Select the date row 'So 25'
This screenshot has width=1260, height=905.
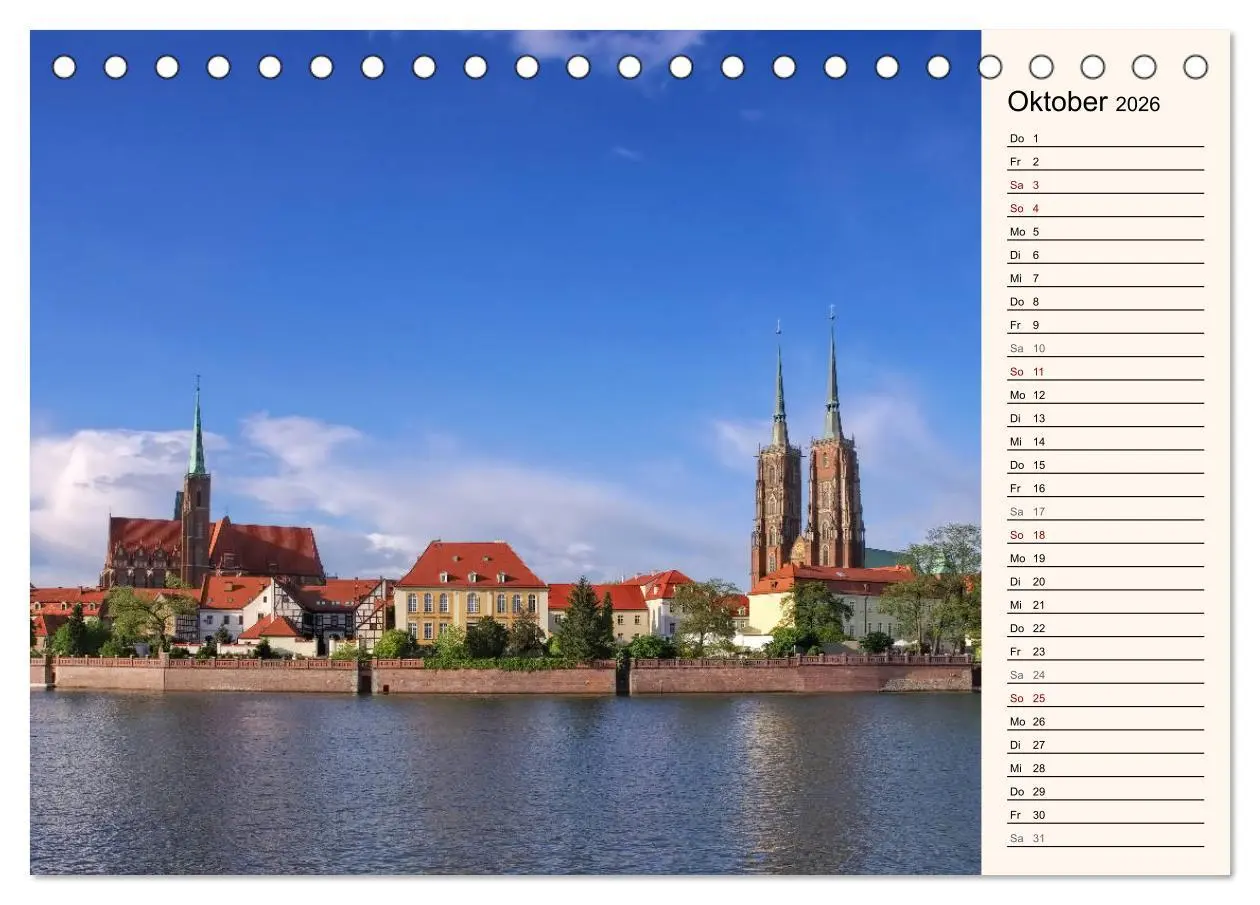point(1105,698)
